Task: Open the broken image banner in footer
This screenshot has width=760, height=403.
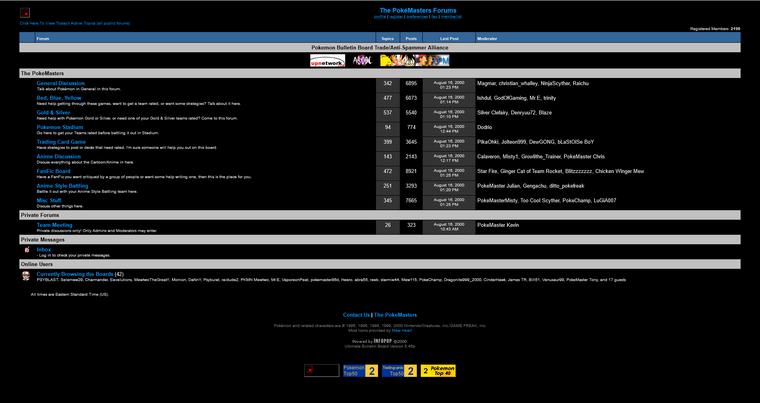Action: (322, 371)
